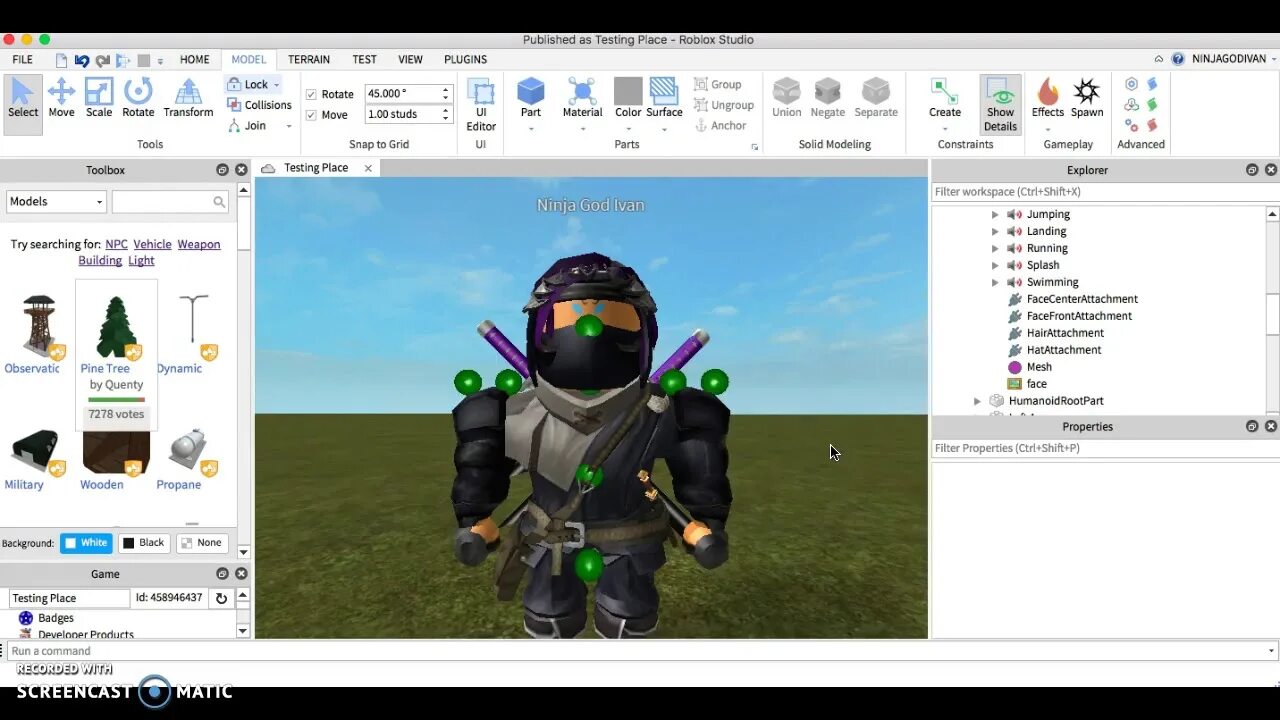
Task: Switch to the TEST tab
Action: click(x=364, y=59)
